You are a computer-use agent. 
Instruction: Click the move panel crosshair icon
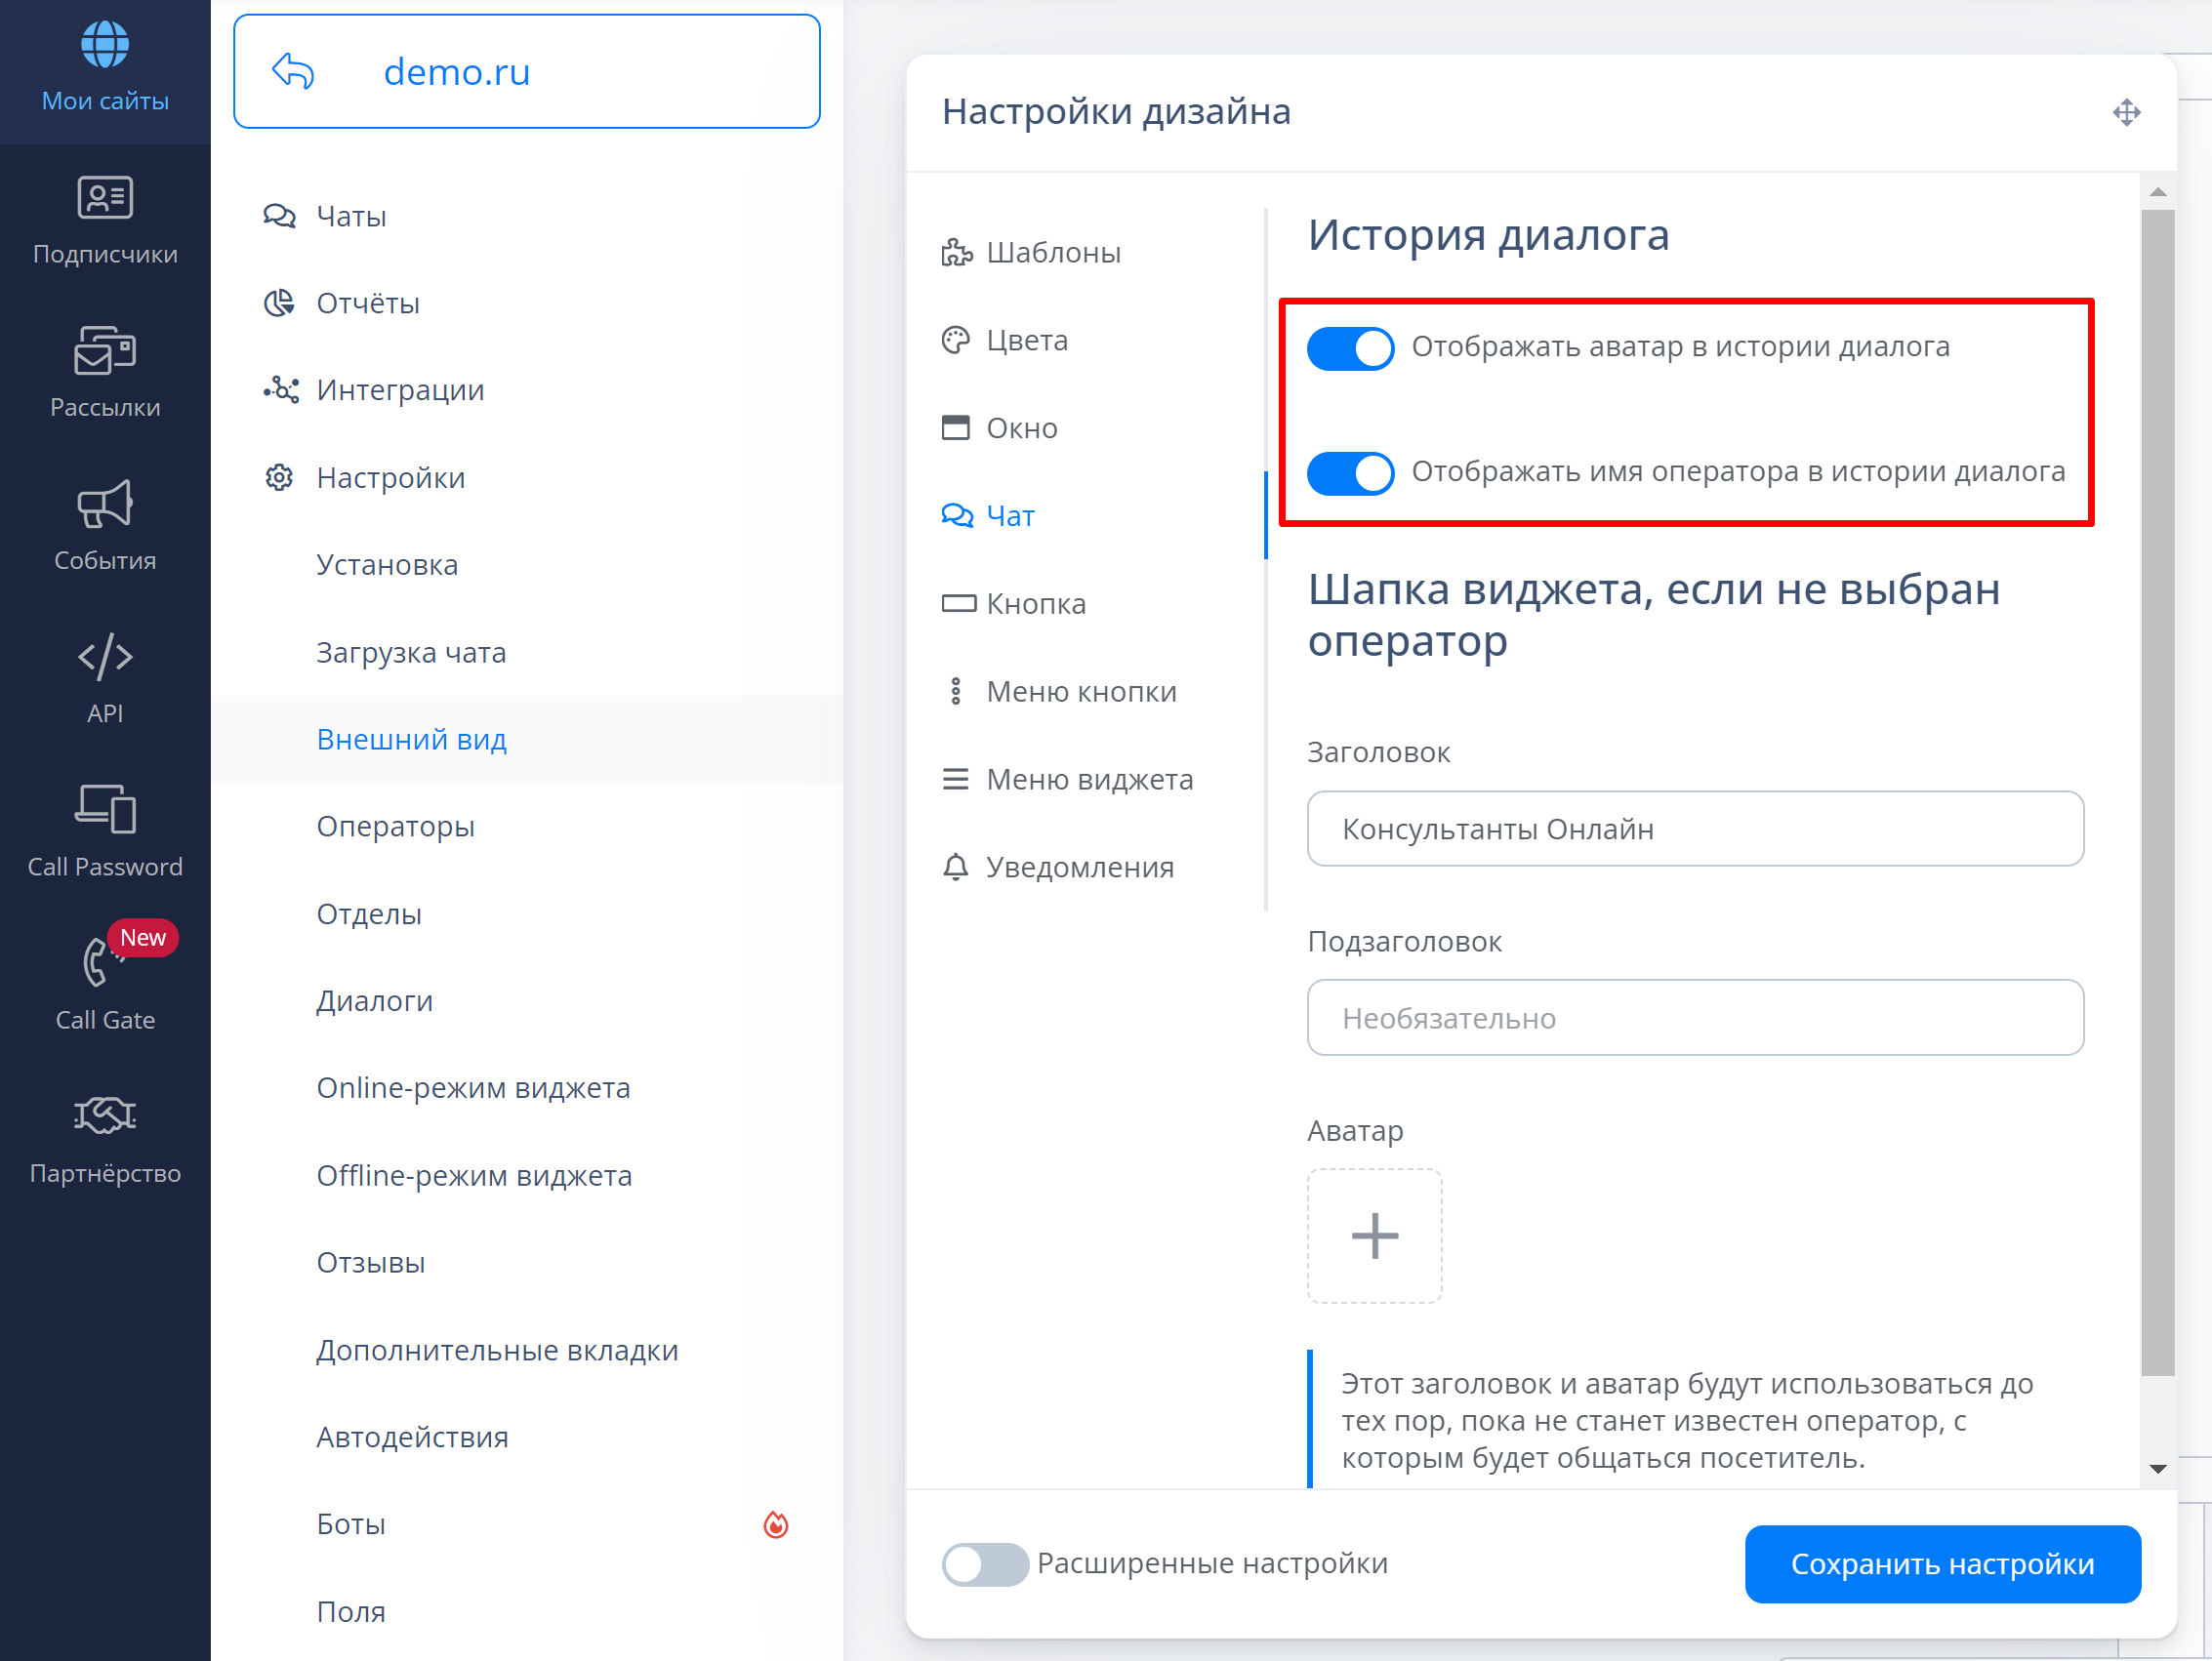click(2126, 112)
